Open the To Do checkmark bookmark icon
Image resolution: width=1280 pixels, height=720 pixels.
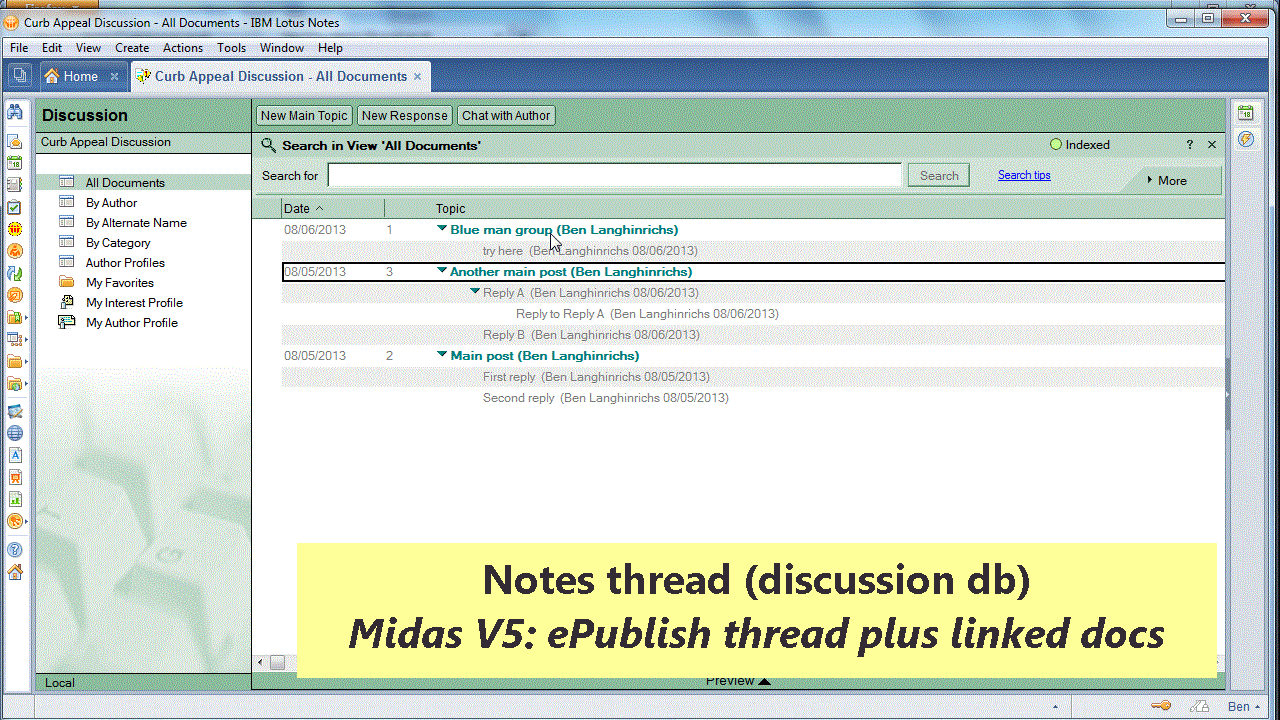(14, 207)
